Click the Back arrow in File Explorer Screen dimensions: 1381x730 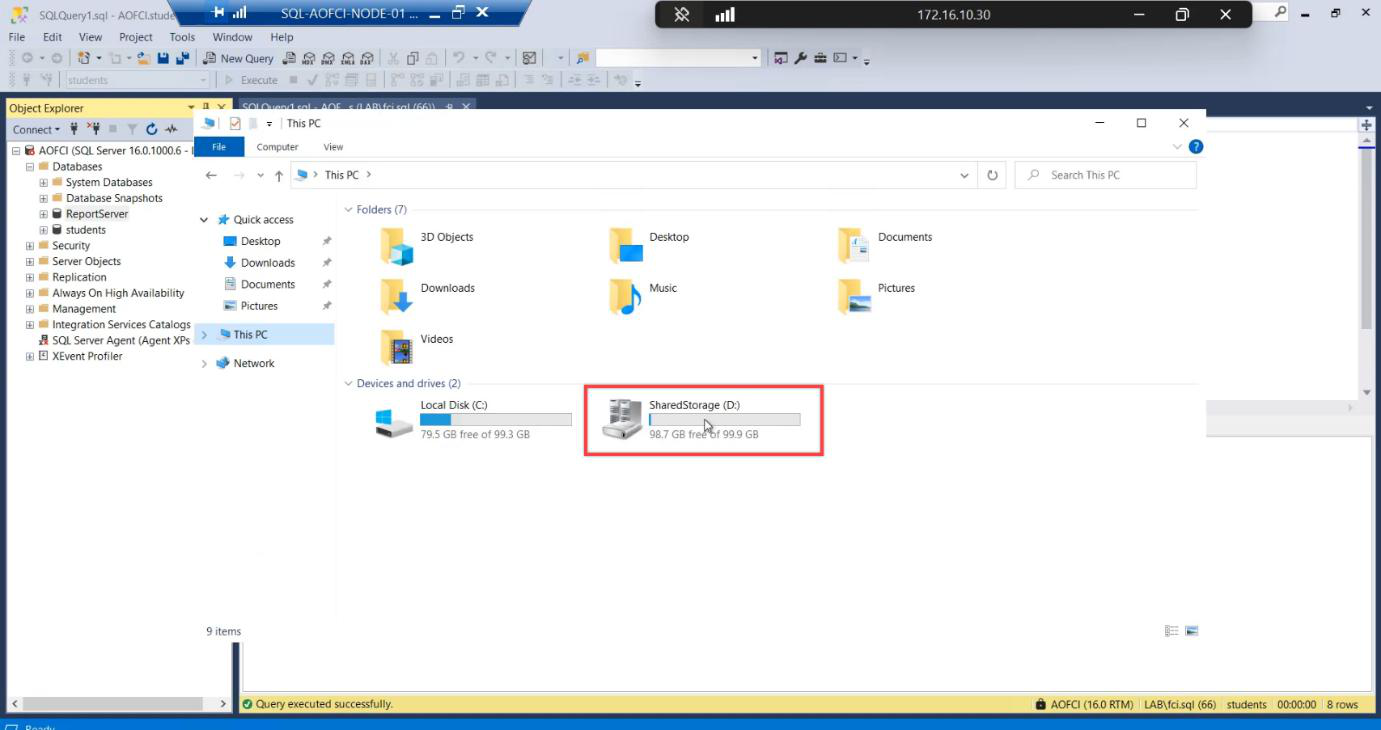click(x=211, y=175)
